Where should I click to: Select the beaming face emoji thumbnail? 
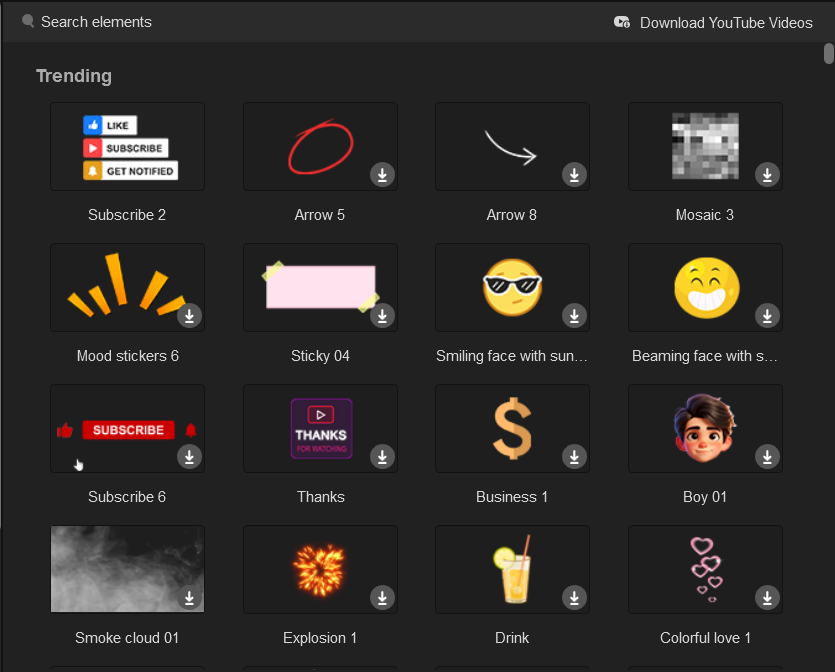click(x=705, y=288)
